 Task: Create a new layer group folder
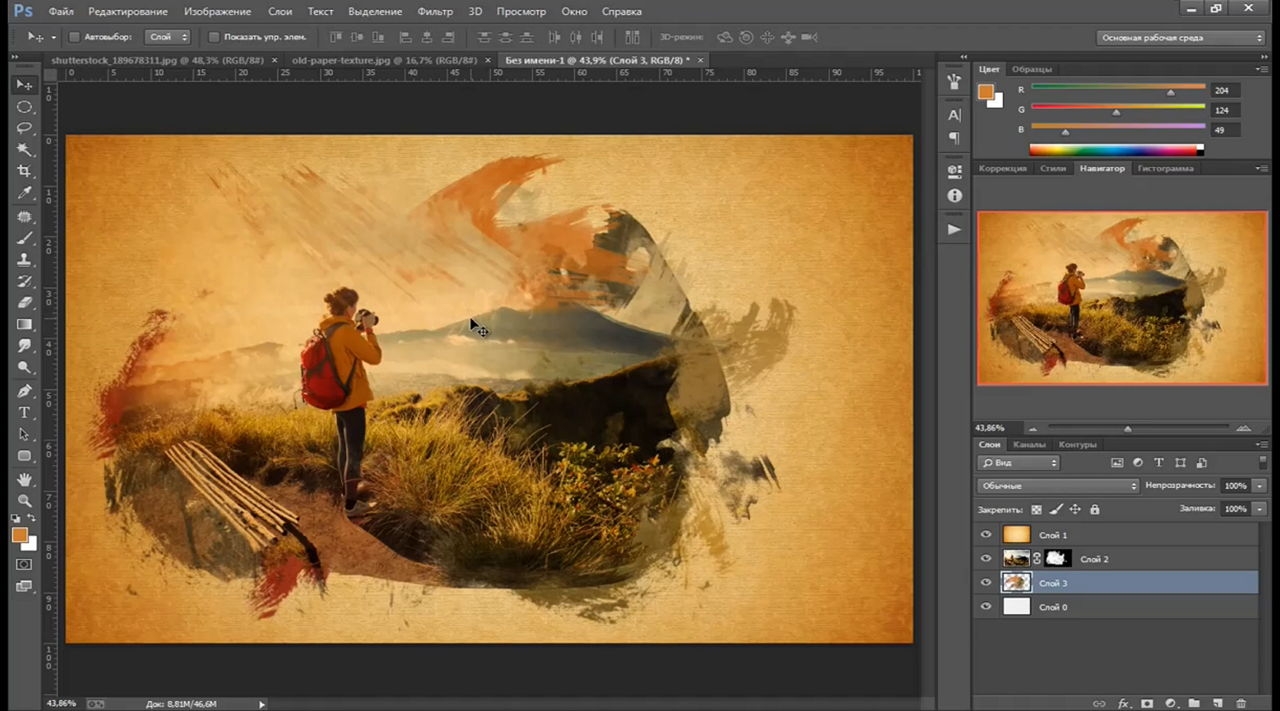pyautogui.click(x=1194, y=704)
